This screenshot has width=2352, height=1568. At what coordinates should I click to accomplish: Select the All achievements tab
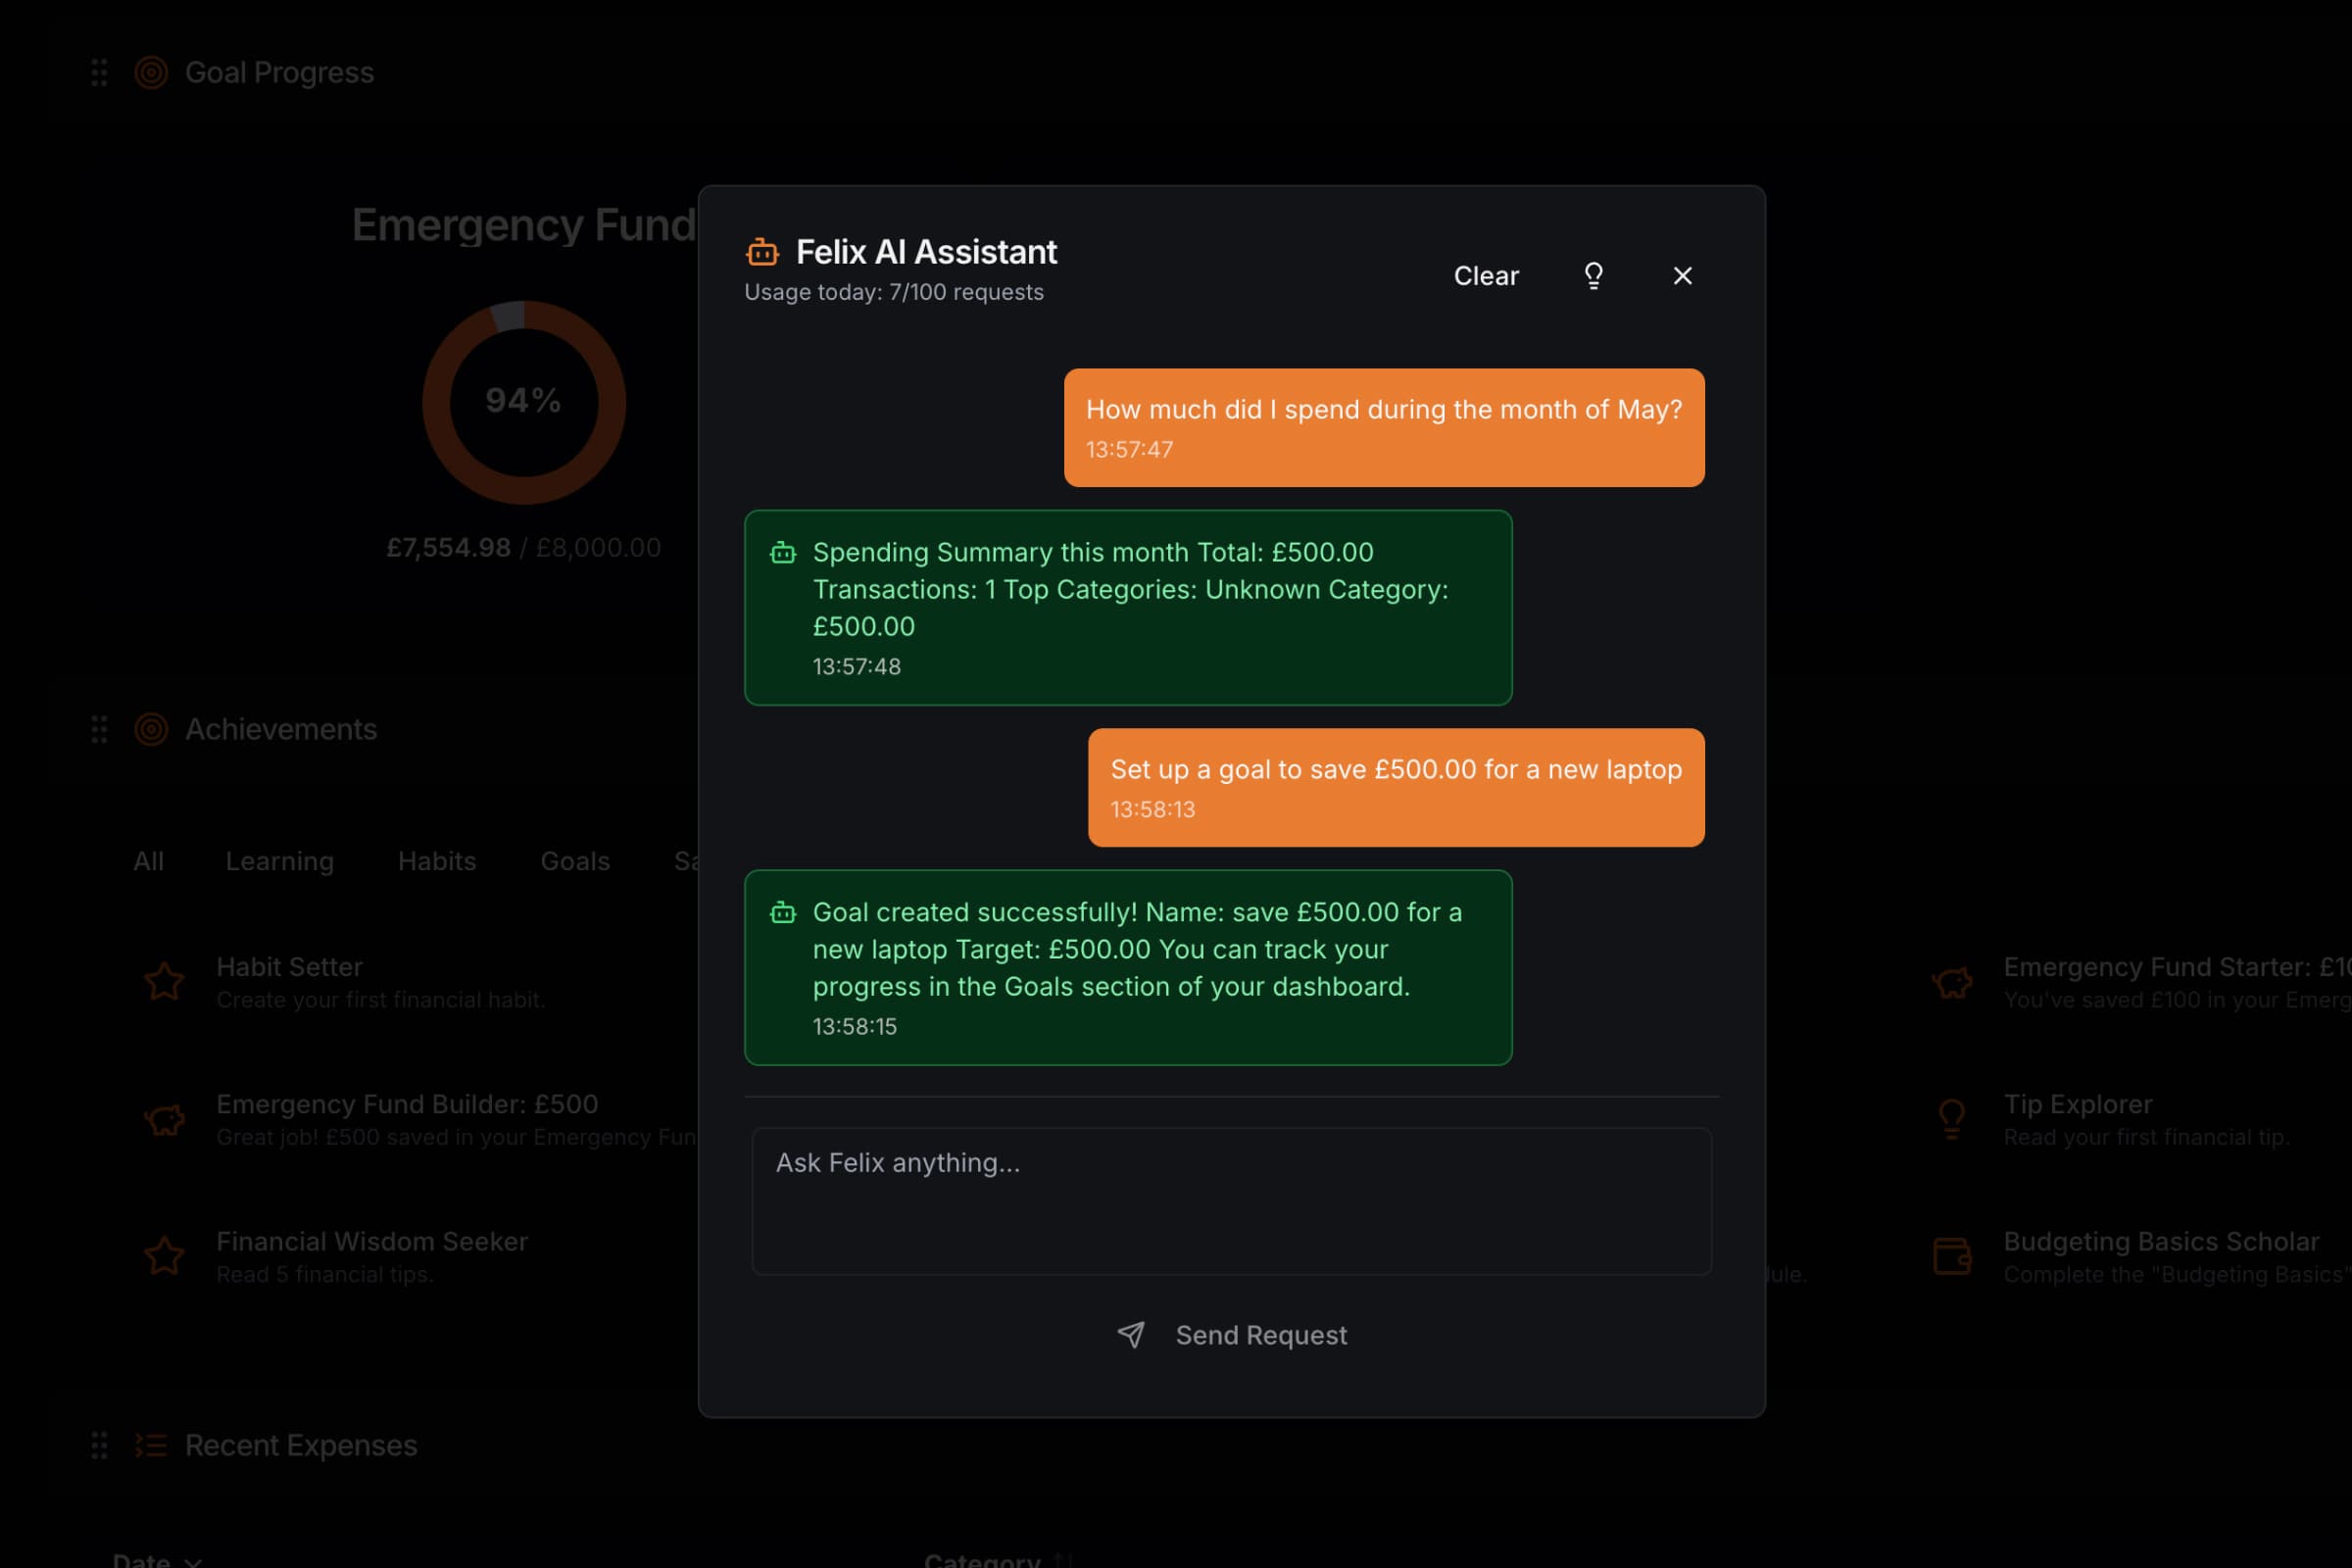[x=148, y=861]
